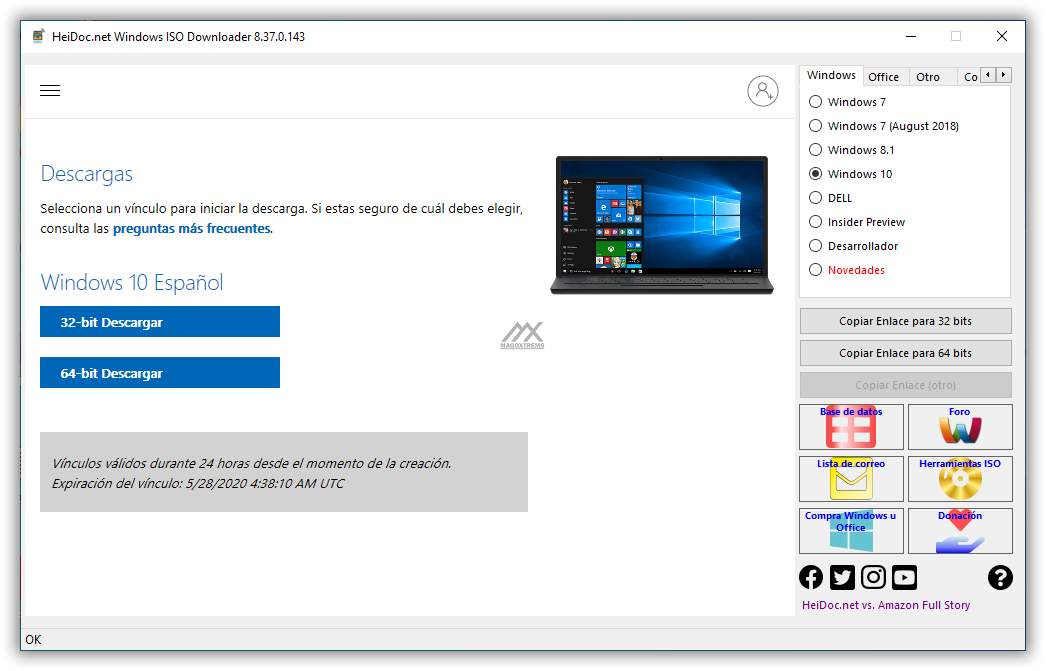The image size is (1046, 671).
Task: Select the Insider Preview option
Action: [815, 222]
